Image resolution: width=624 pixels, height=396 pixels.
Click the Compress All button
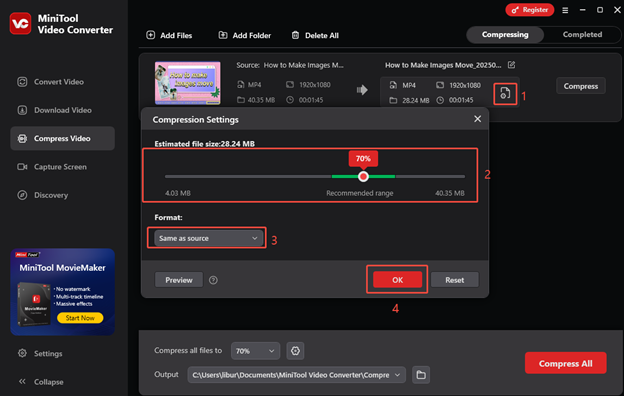(x=566, y=363)
